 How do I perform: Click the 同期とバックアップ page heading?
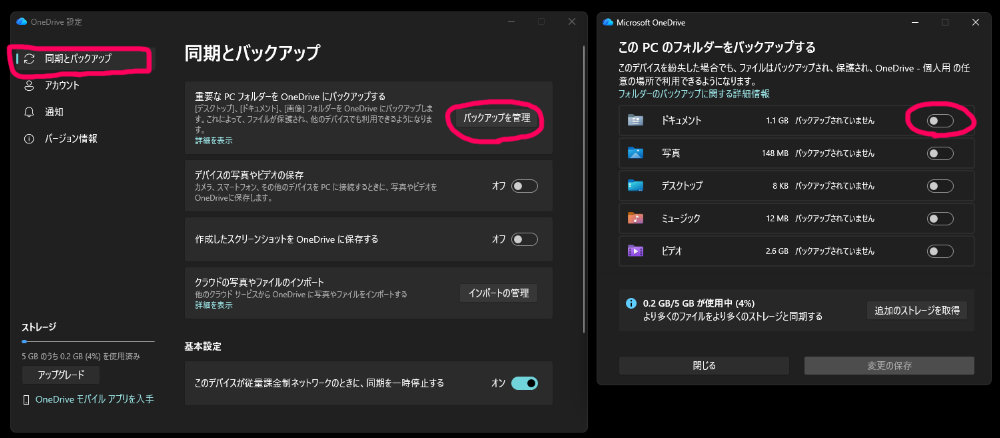coord(251,53)
